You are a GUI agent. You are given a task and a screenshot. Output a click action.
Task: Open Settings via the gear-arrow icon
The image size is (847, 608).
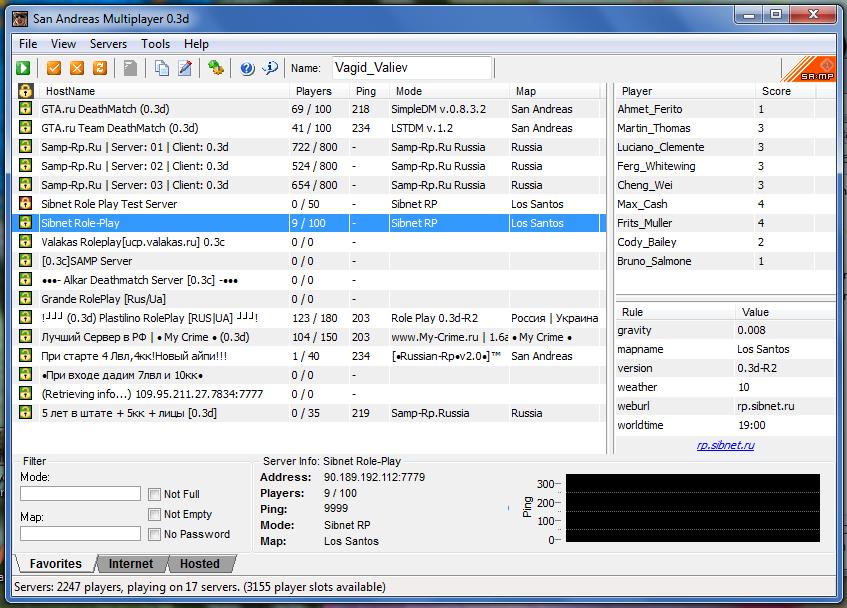point(216,68)
